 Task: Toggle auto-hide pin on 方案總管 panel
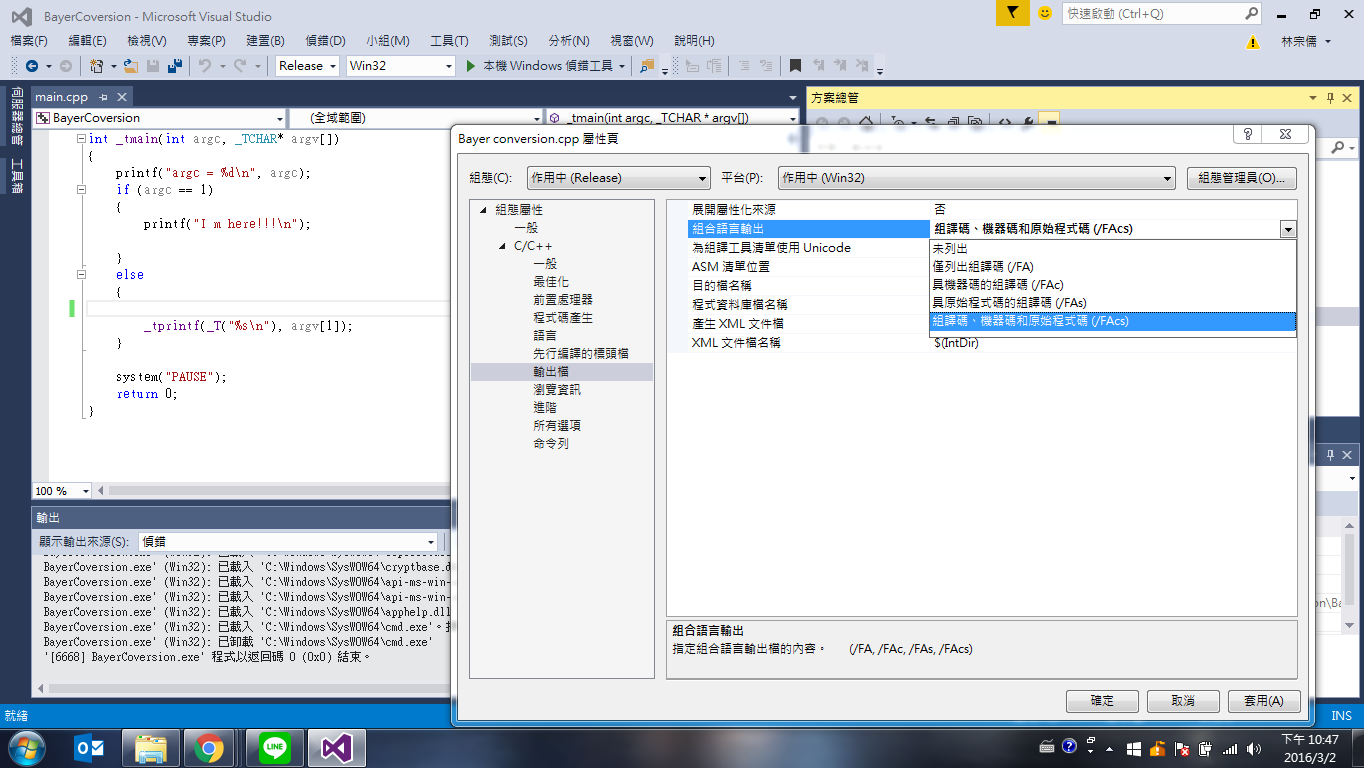[1328, 98]
